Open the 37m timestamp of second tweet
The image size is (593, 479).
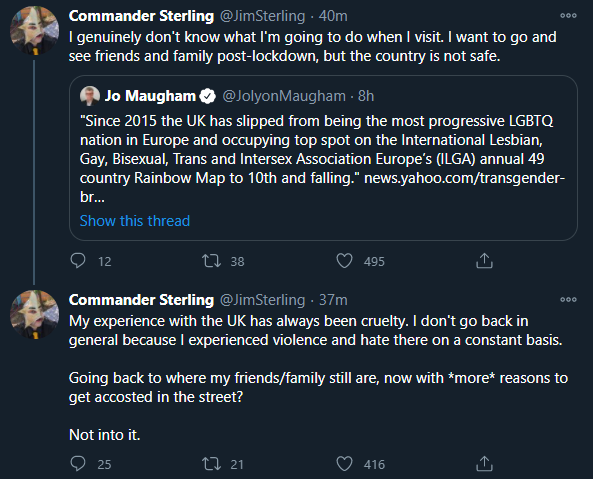(333, 300)
